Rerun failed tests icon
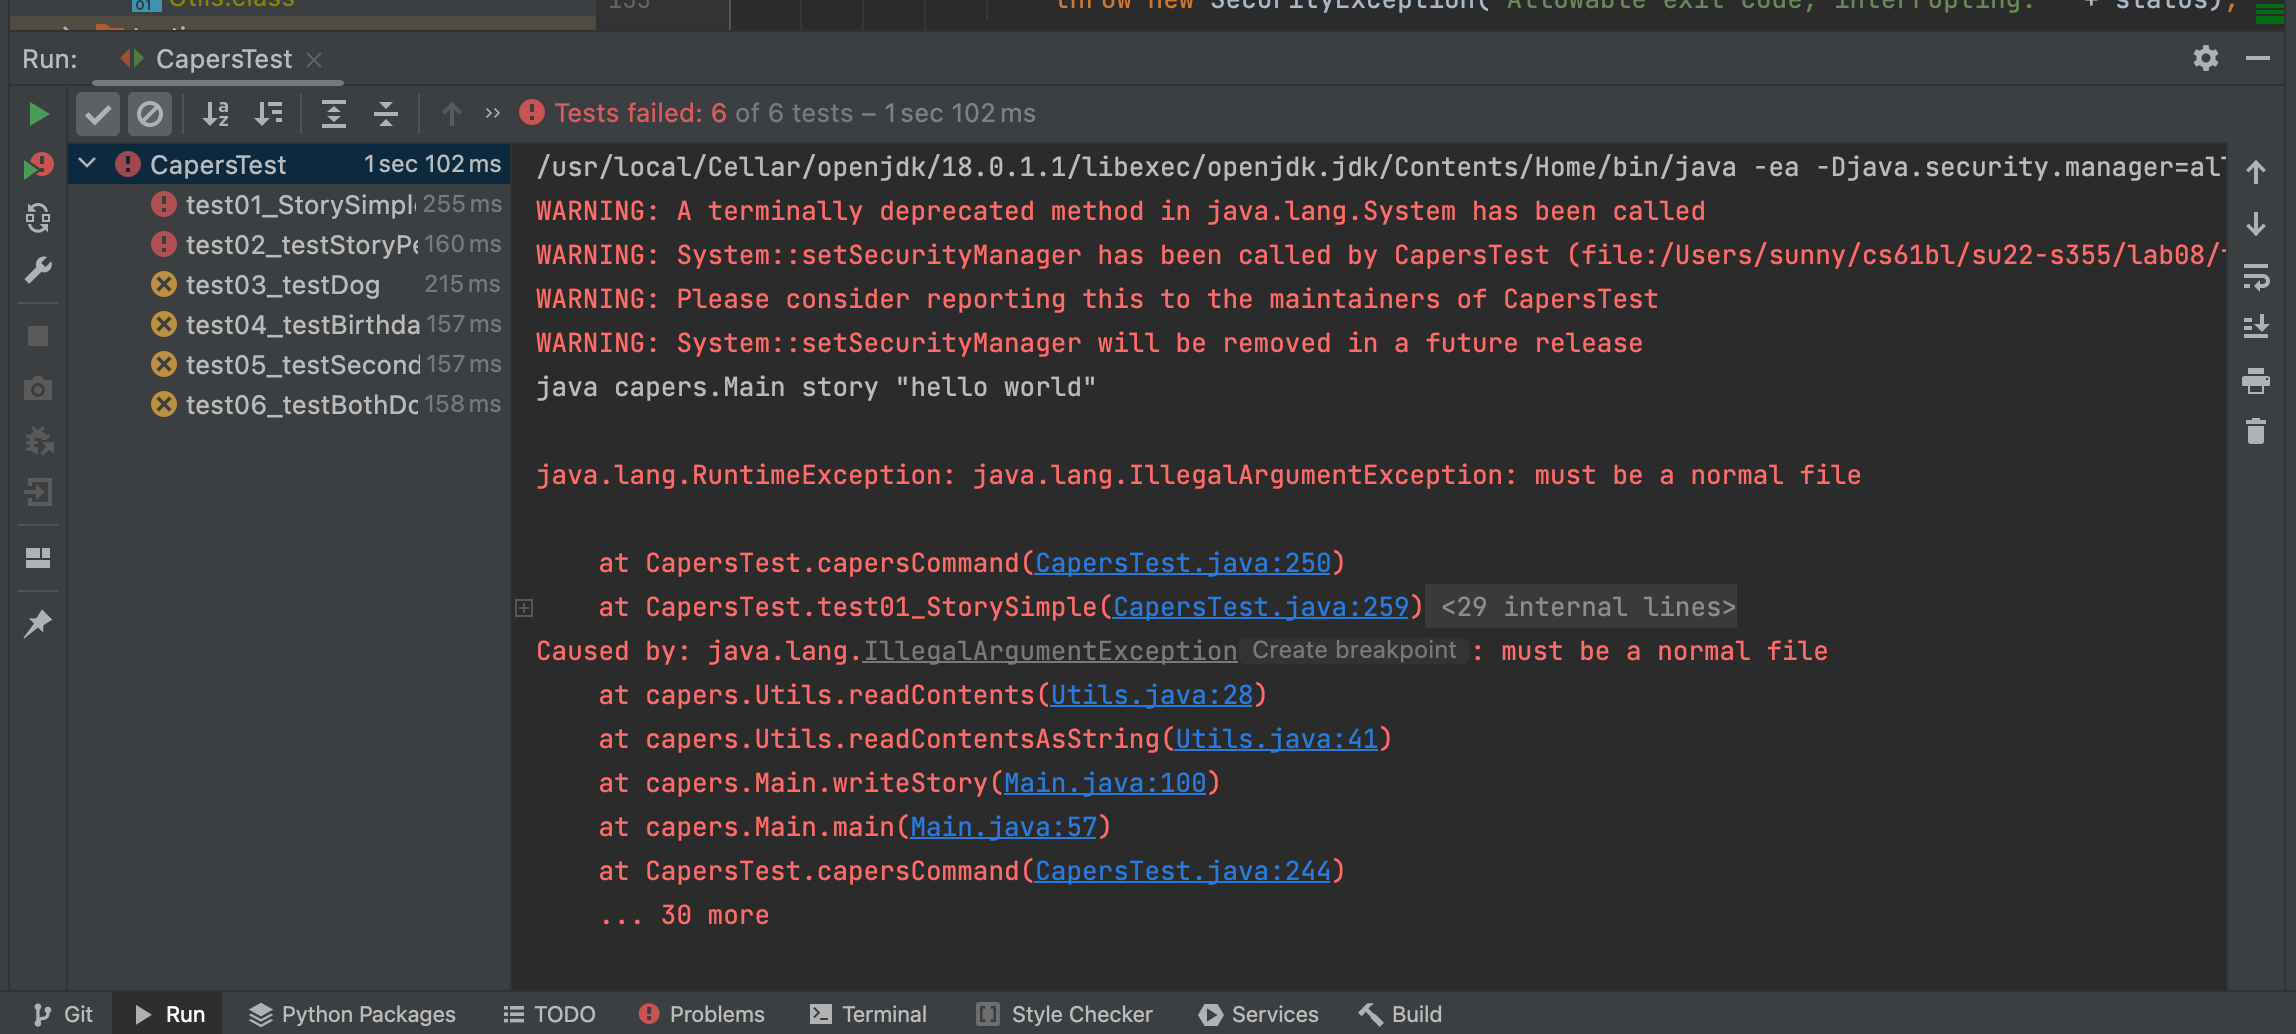The image size is (2296, 1034). [38, 166]
